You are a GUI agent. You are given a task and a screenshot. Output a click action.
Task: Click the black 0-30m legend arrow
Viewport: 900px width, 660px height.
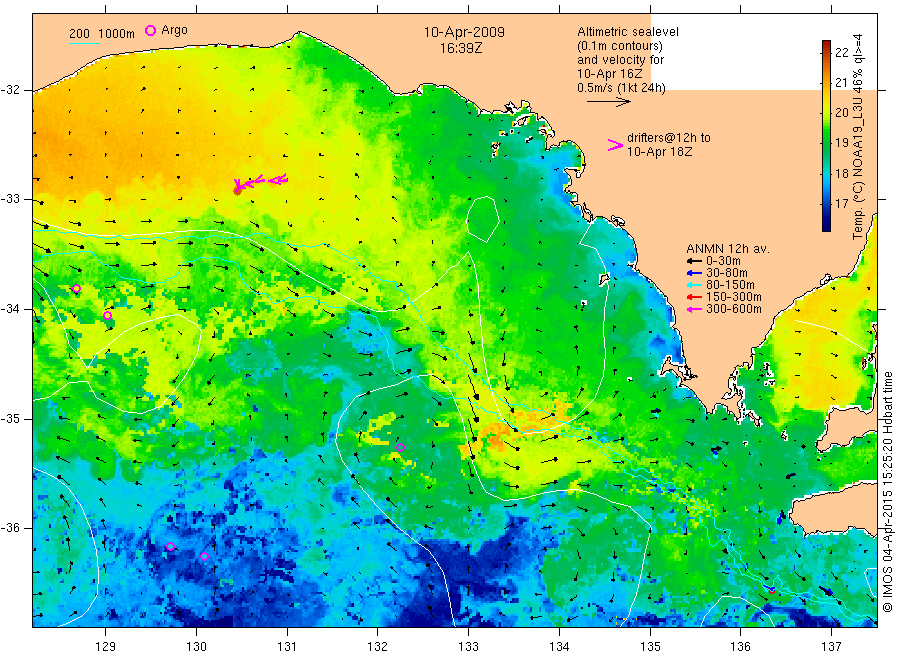click(695, 261)
